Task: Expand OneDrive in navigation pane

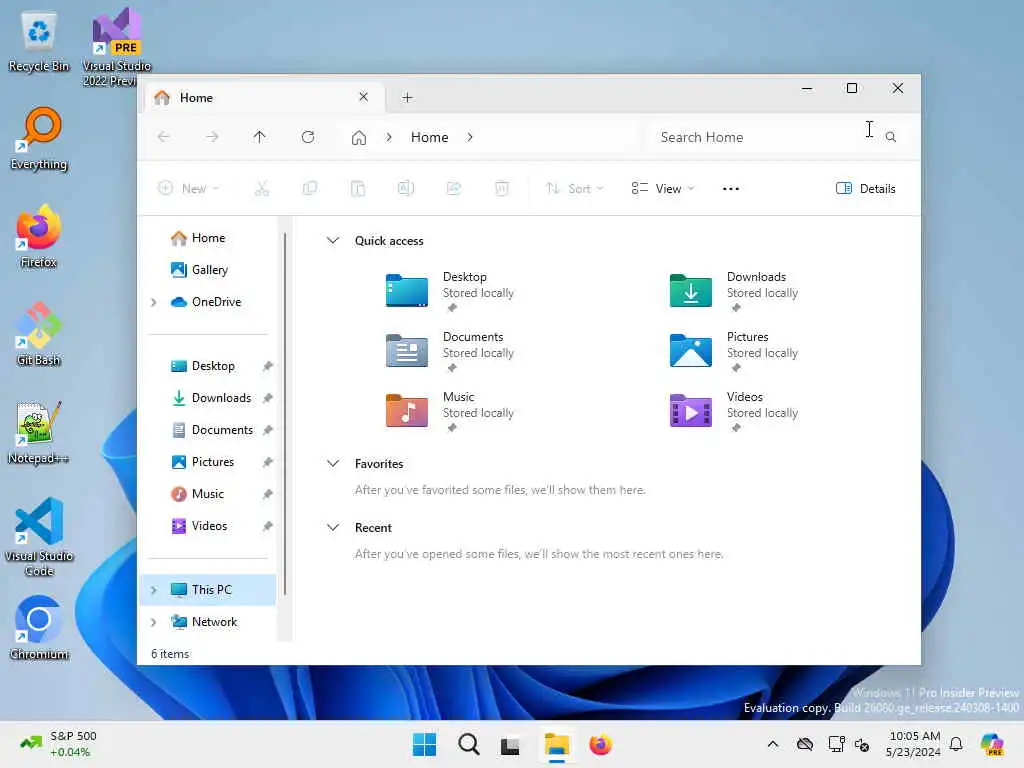Action: point(153,302)
